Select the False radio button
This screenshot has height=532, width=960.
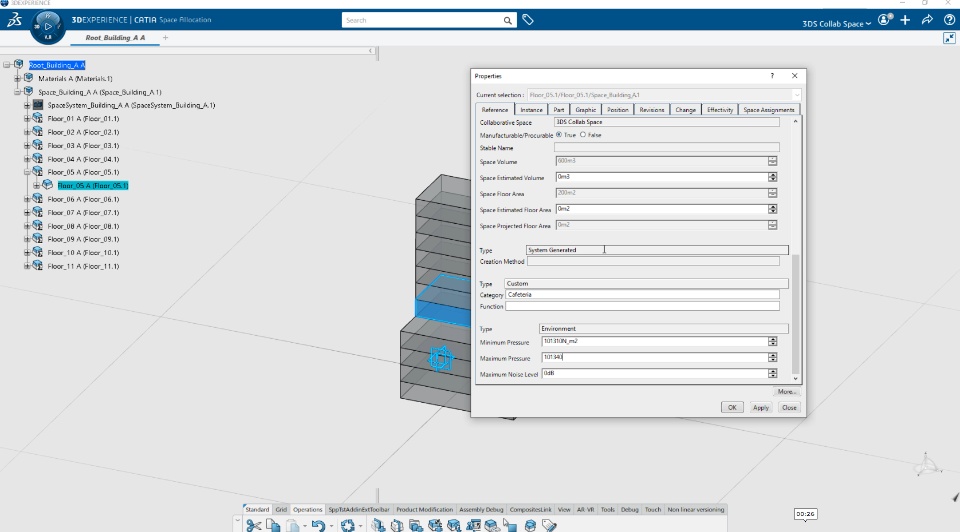[583, 135]
